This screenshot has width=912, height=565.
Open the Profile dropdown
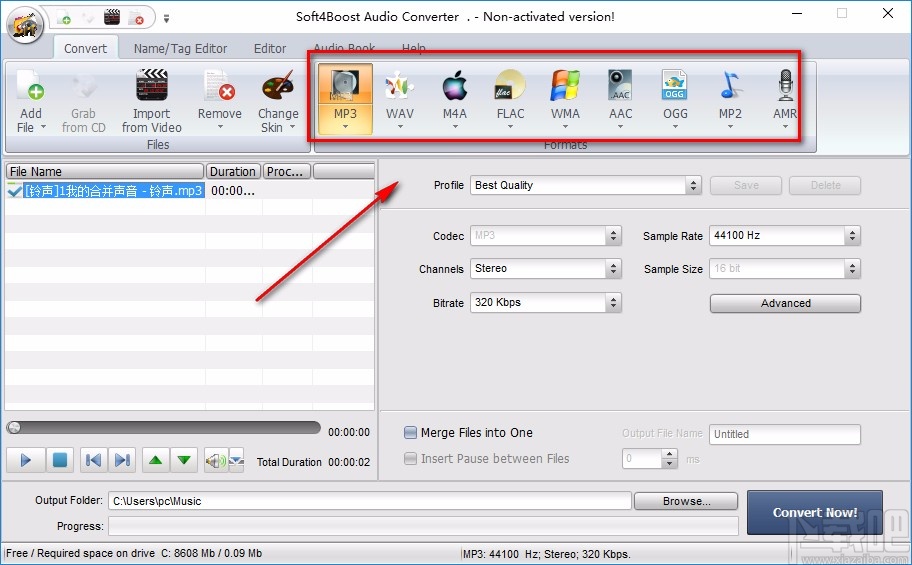point(693,186)
